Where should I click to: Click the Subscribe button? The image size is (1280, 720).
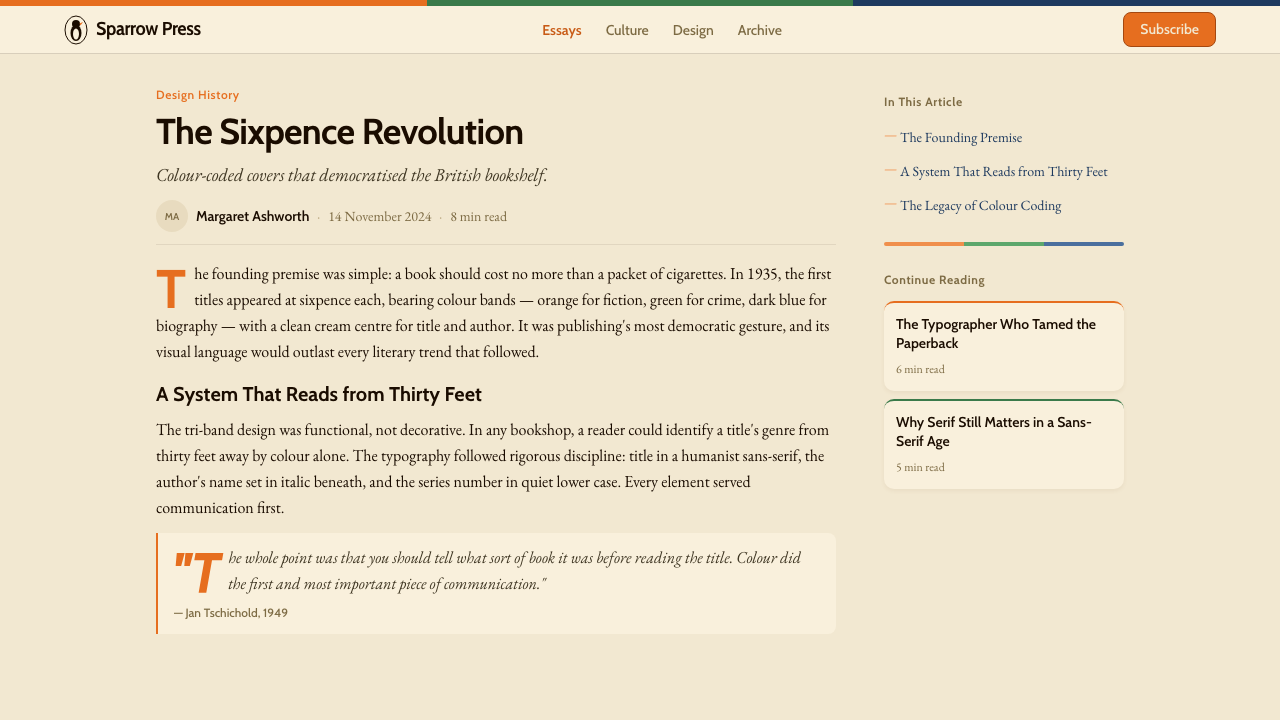(1169, 29)
